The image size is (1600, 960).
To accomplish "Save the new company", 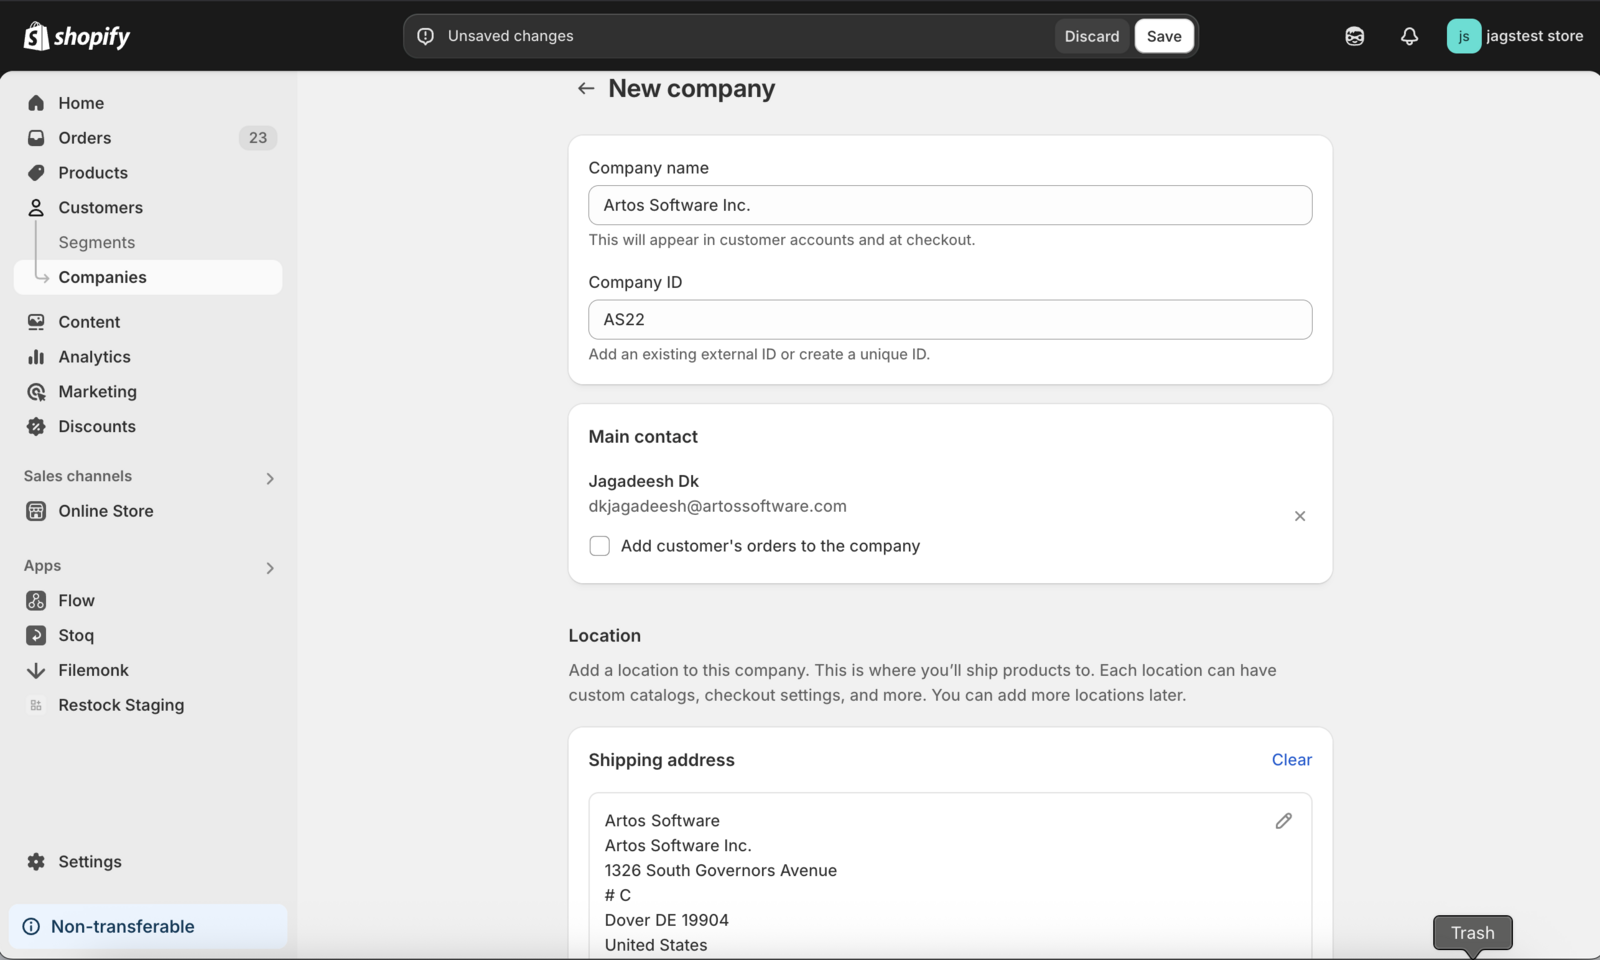I will coord(1164,36).
